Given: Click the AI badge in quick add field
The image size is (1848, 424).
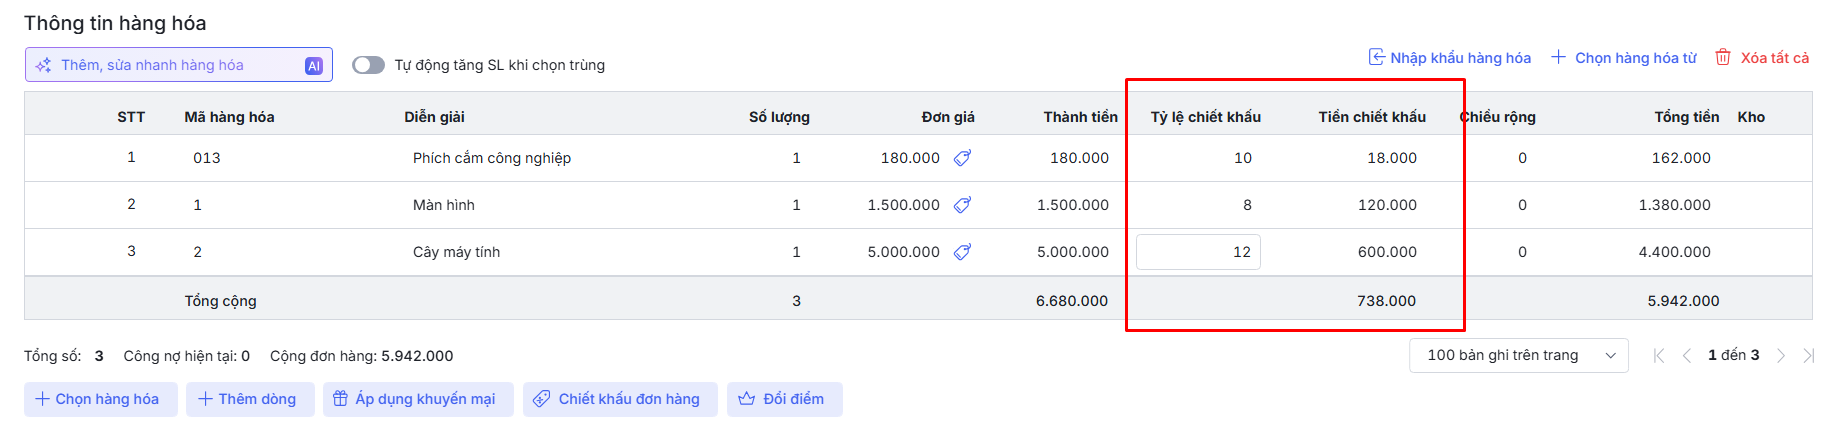Looking at the screenshot, I should 314,66.
